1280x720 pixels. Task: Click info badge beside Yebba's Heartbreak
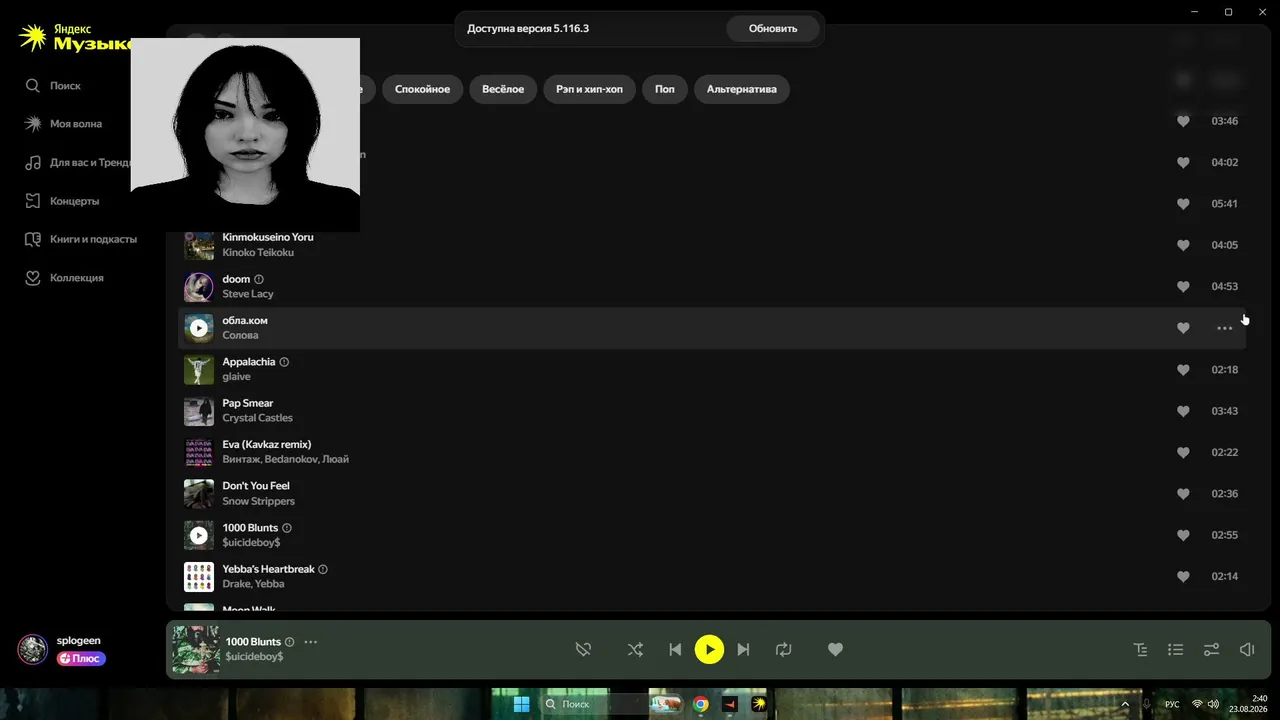pos(323,569)
